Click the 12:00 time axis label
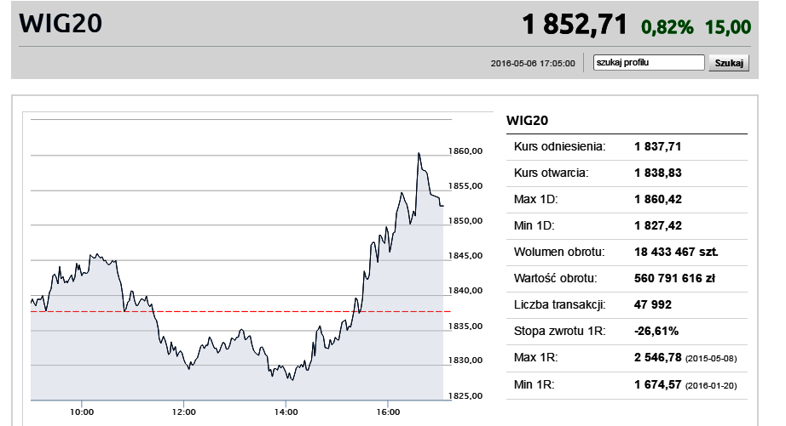This screenshot has width=786, height=426. pos(183,412)
